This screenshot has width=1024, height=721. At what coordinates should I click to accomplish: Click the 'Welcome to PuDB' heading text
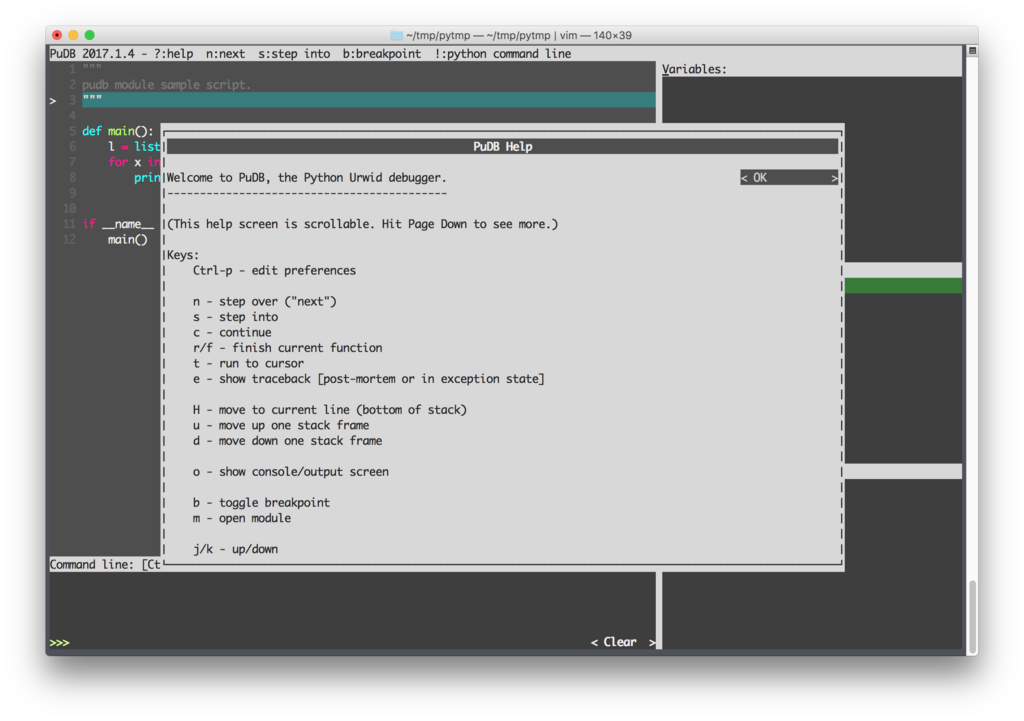point(306,178)
